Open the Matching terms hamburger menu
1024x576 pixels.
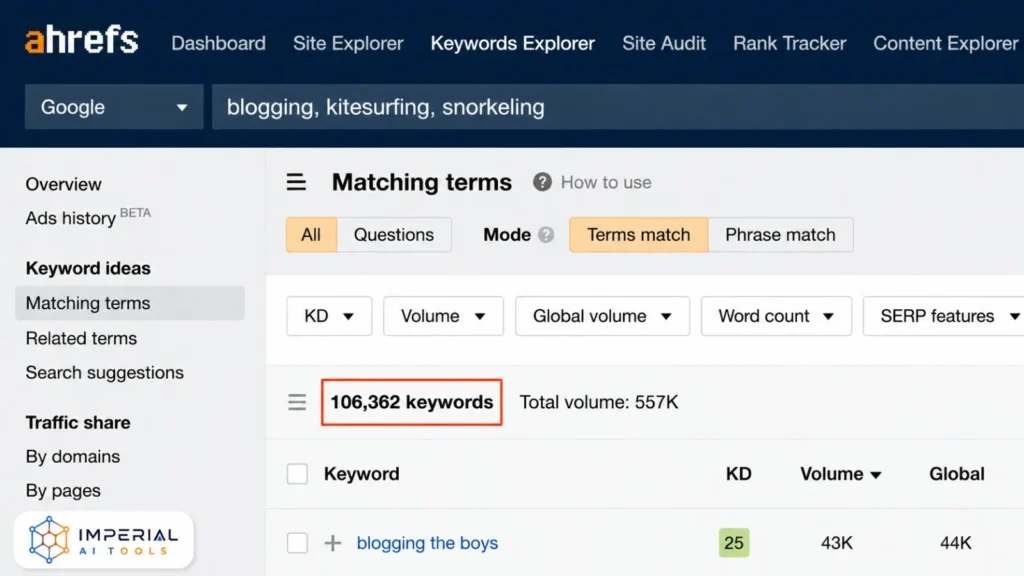point(296,182)
